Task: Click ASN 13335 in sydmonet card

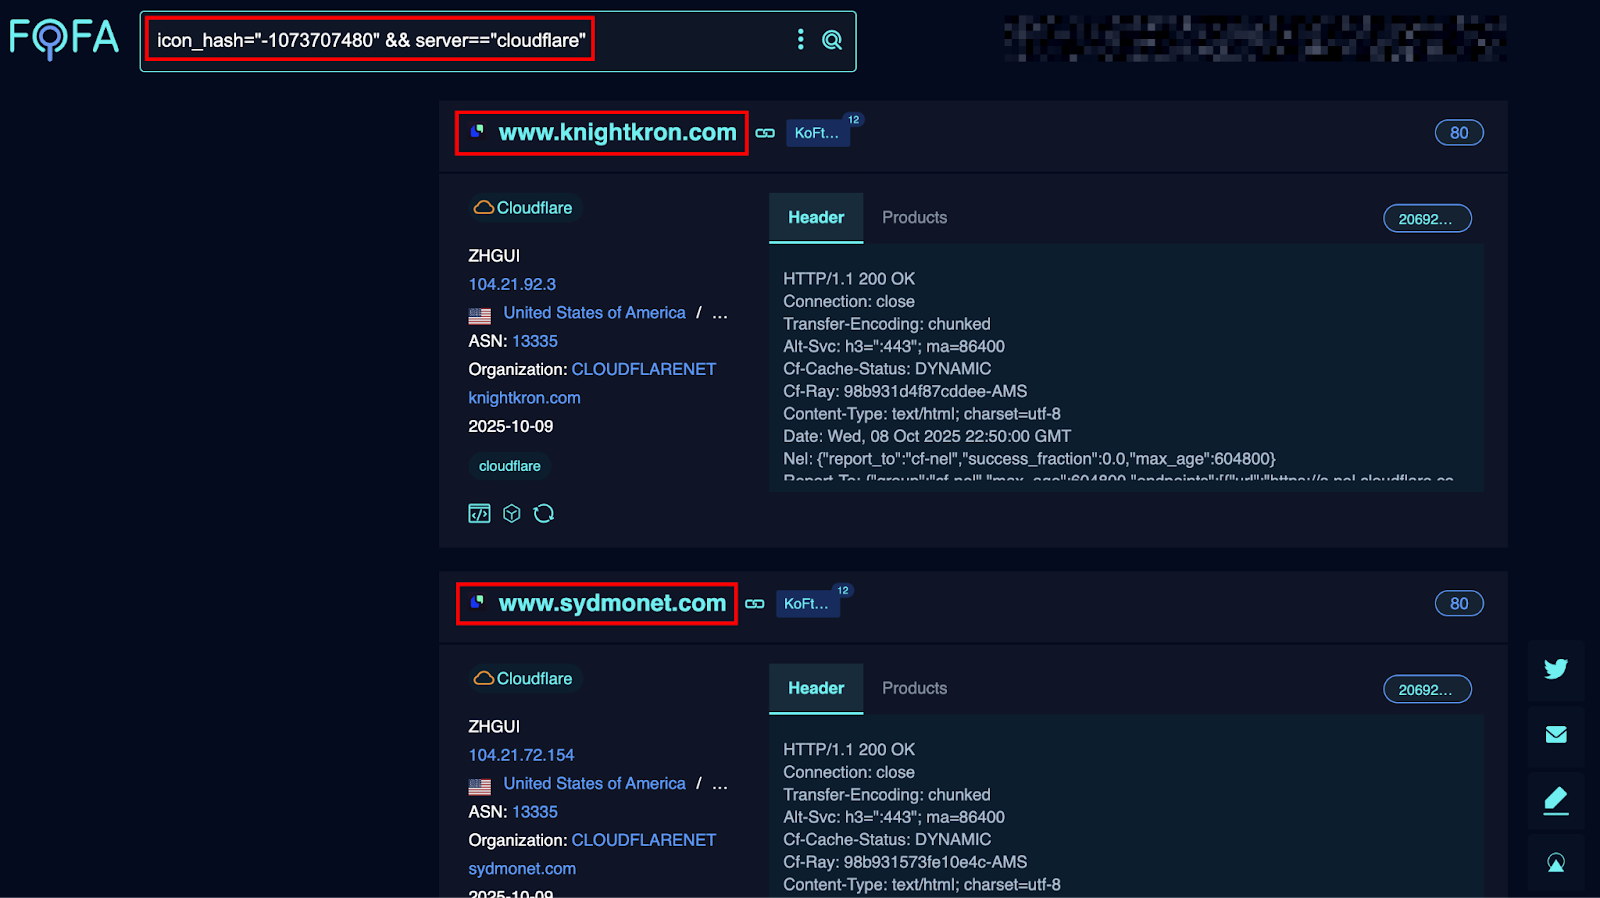Action: 535,812
